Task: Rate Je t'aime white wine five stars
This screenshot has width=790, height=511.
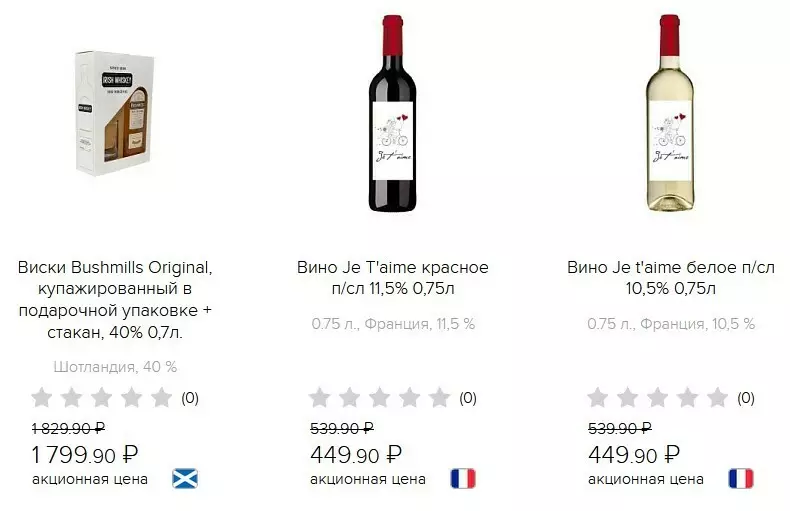Action: (x=717, y=398)
